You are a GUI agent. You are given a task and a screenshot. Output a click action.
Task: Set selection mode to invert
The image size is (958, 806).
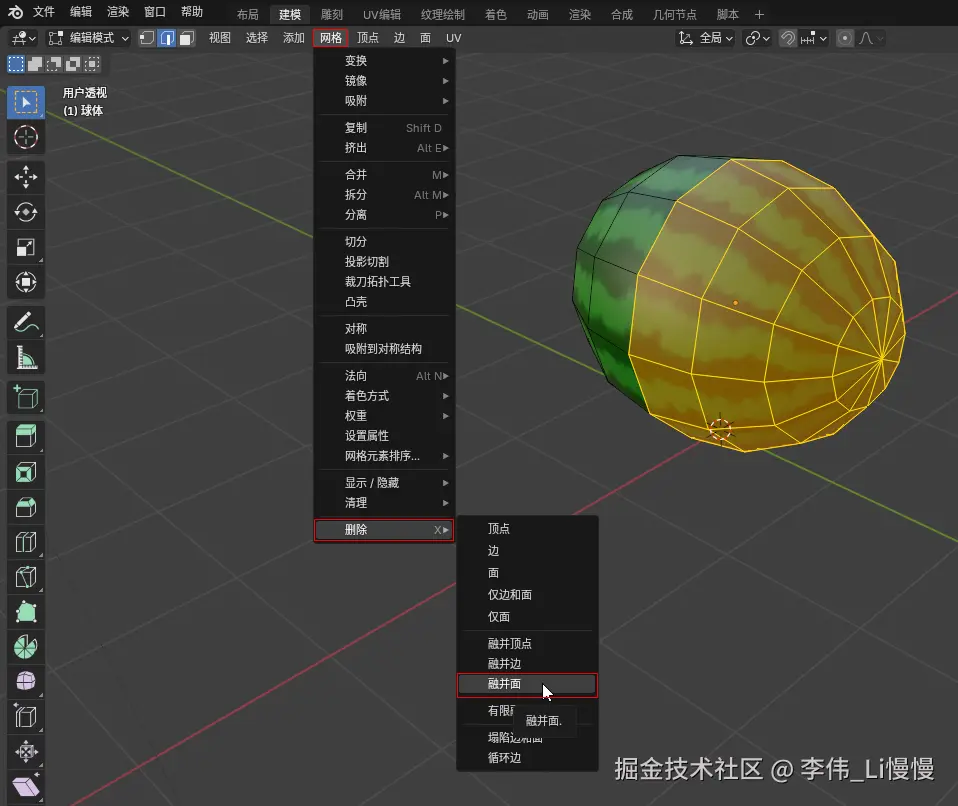coord(73,64)
